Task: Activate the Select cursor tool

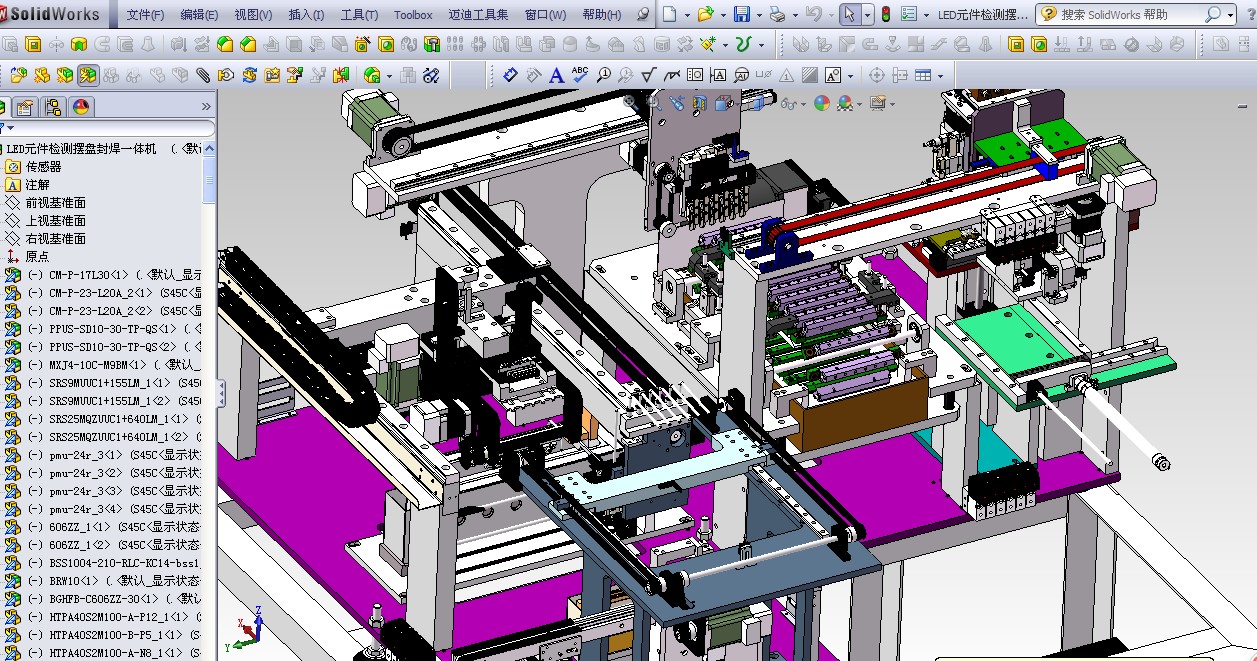Action: (849, 14)
